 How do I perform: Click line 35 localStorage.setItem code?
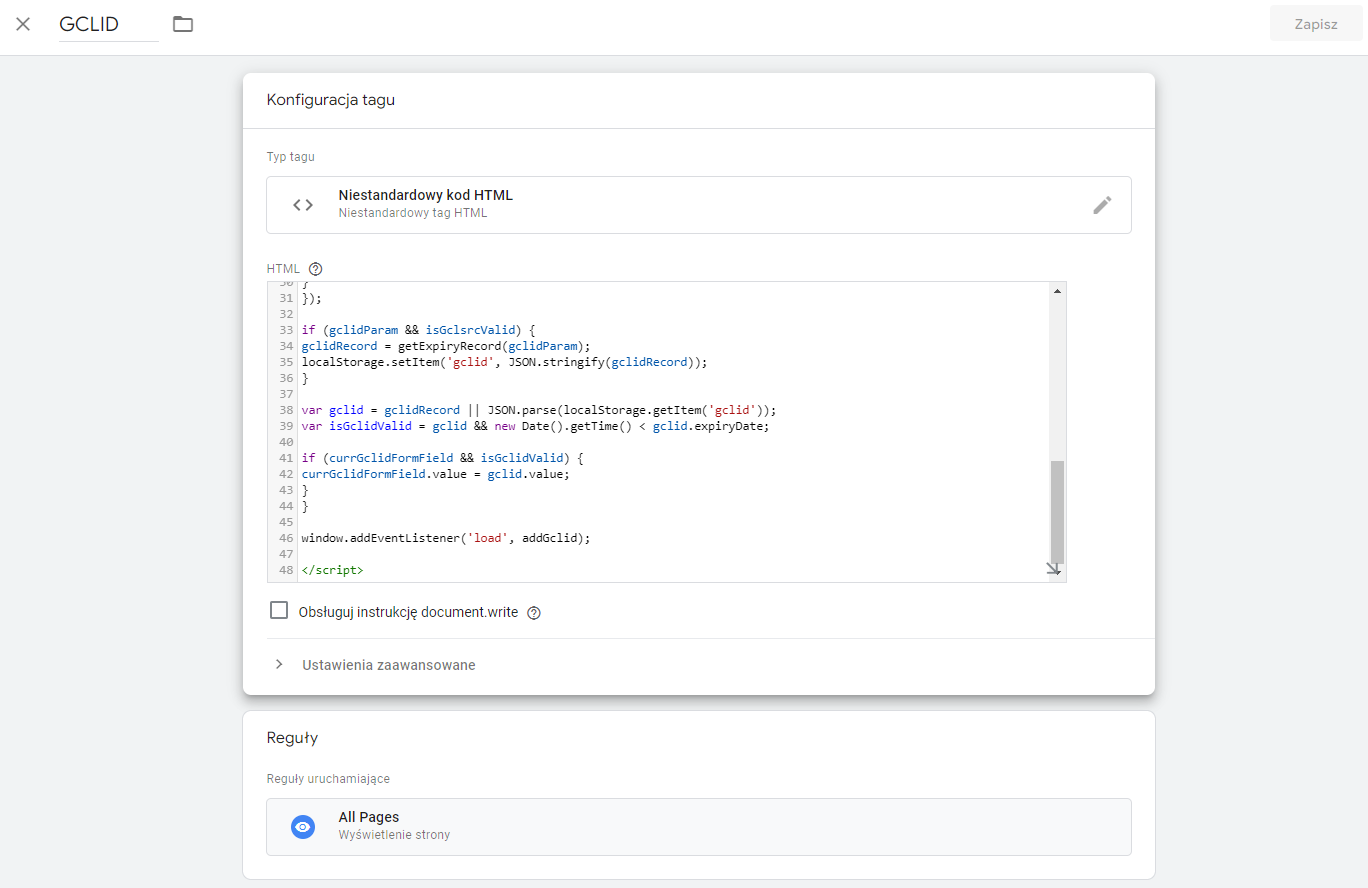(x=504, y=362)
